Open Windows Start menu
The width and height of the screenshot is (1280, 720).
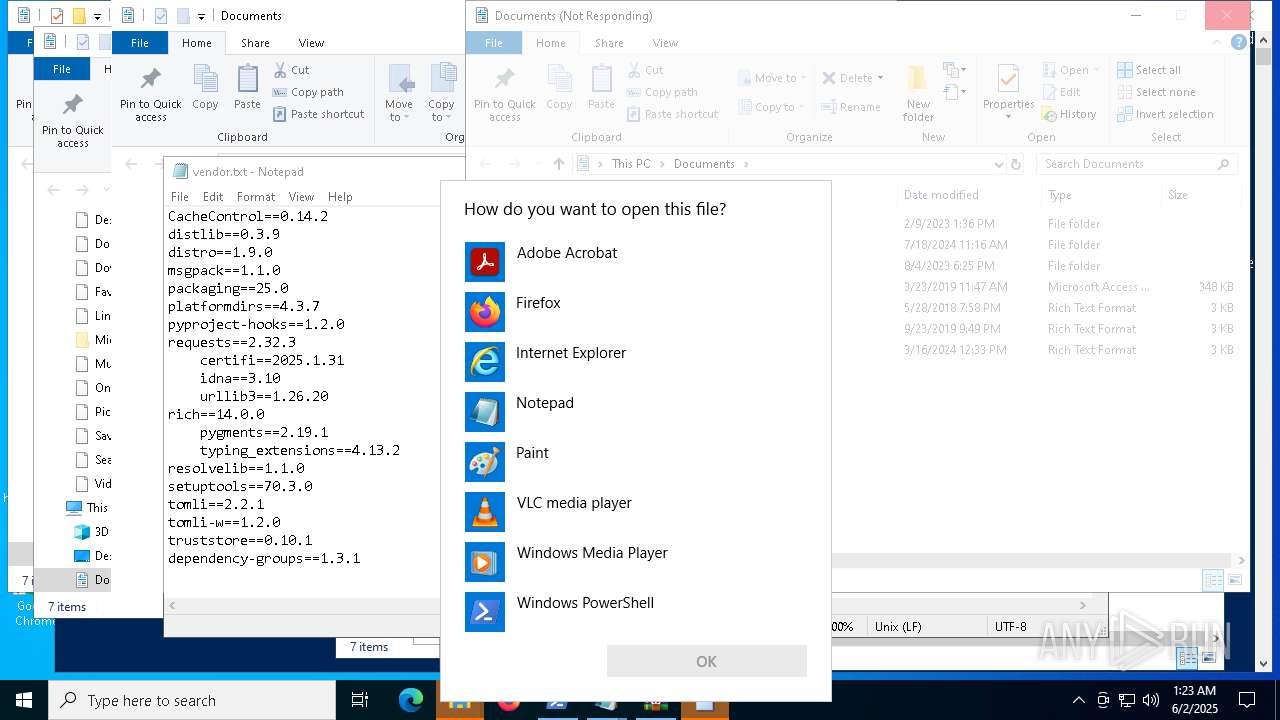[x=24, y=700]
